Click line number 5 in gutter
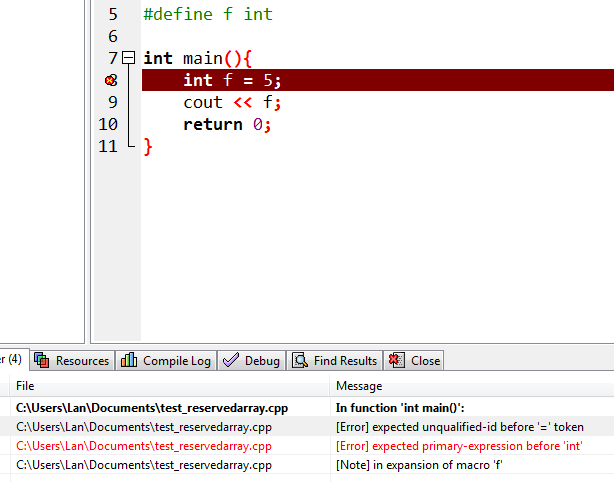The image size is (614, 482). pos(113,14)
